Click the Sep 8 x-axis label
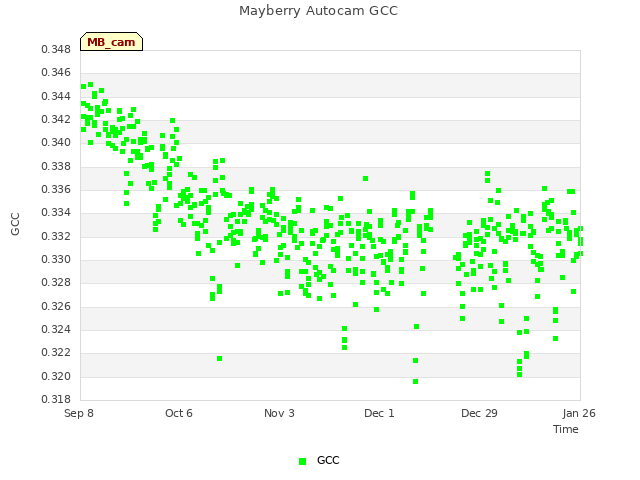 tap(79, 413)
